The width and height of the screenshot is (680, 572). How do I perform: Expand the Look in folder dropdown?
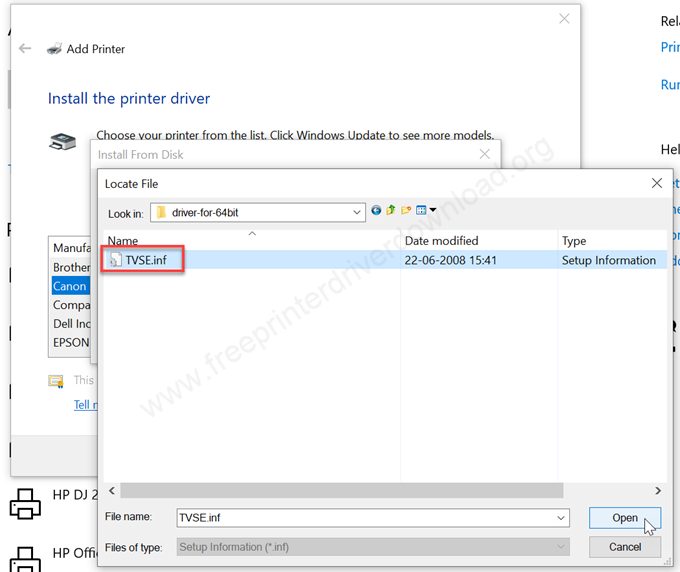[x=356, y=212]
